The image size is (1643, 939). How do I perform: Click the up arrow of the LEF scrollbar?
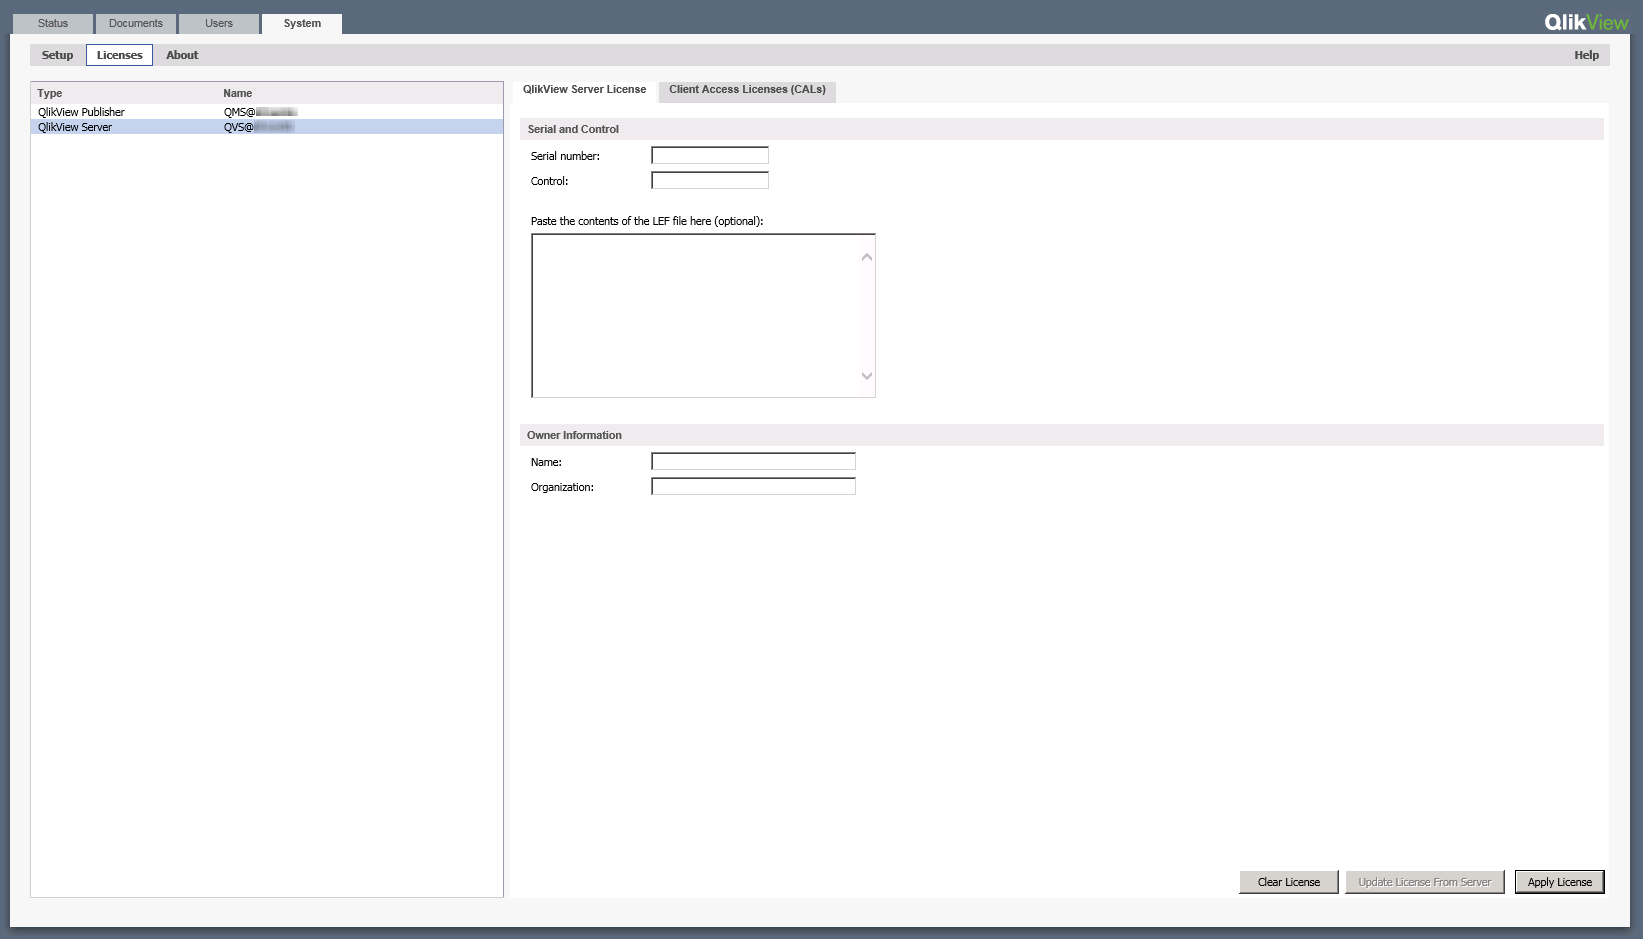[866, 257]
